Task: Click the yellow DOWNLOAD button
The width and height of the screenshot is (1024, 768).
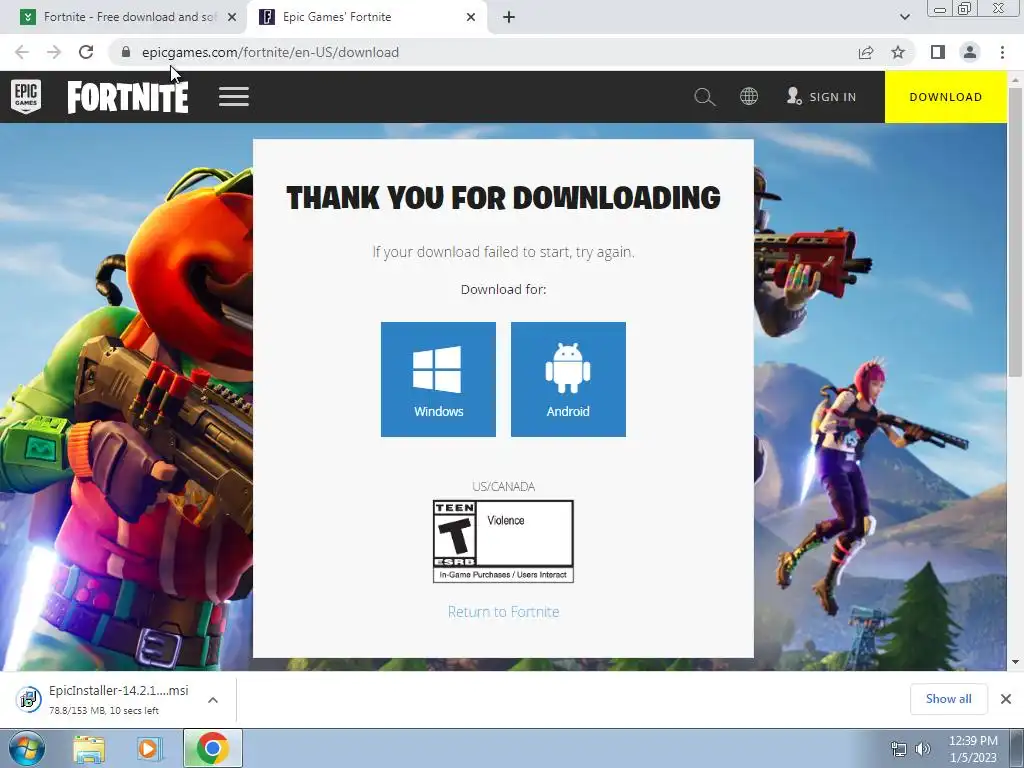Action: [946, 97]
